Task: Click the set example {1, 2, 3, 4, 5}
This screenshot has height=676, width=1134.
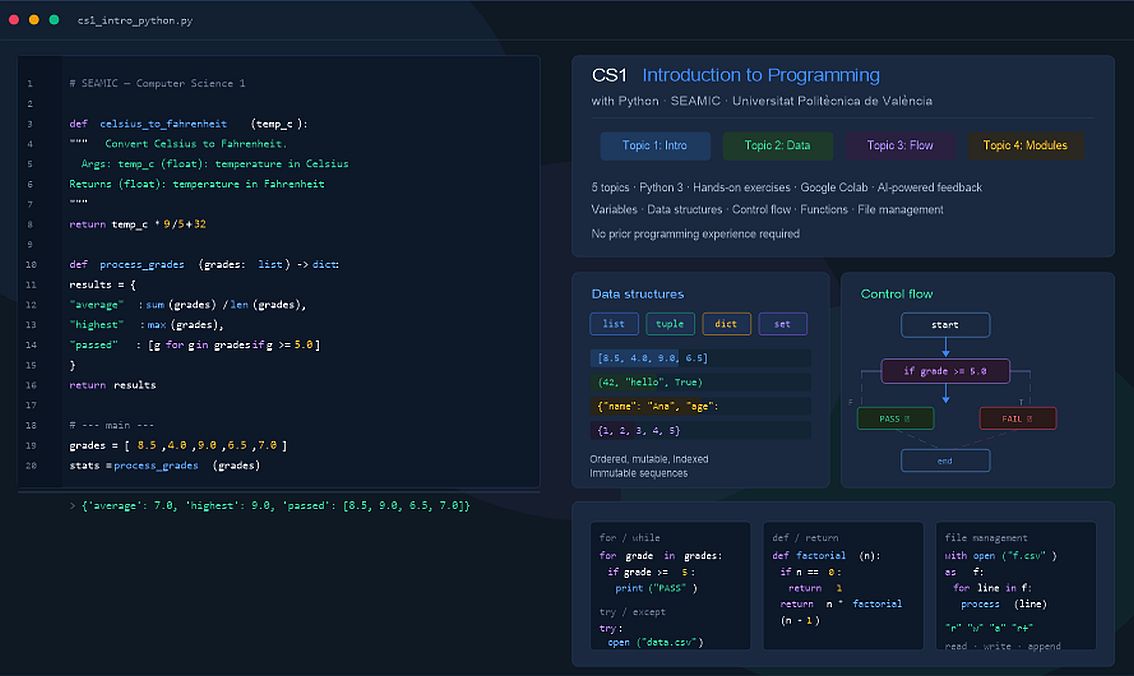Action: [x=700, y=430]
